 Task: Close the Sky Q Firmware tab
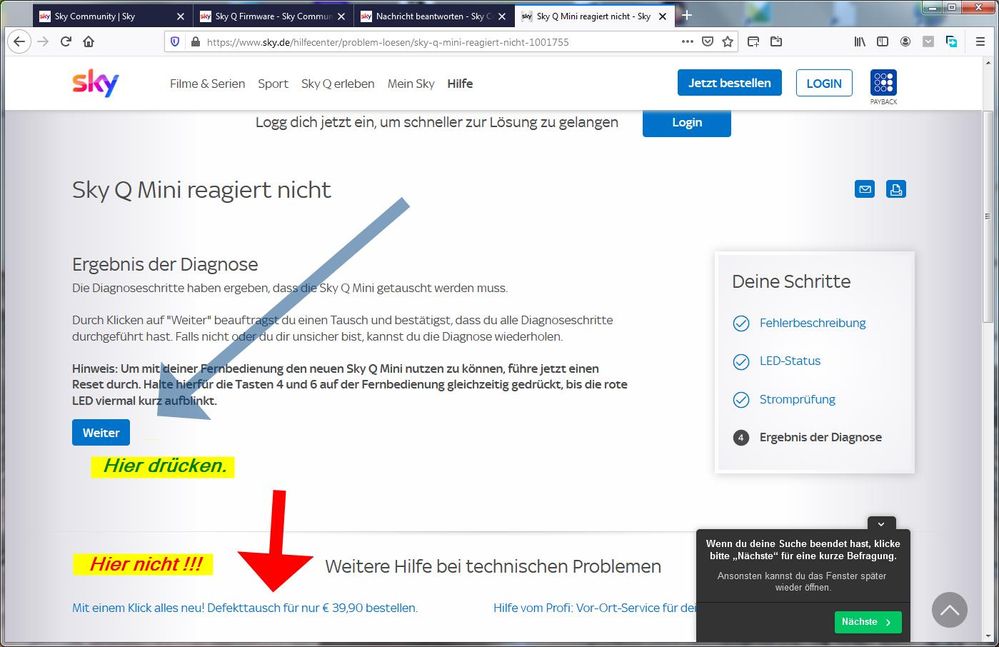click(341, 17)
